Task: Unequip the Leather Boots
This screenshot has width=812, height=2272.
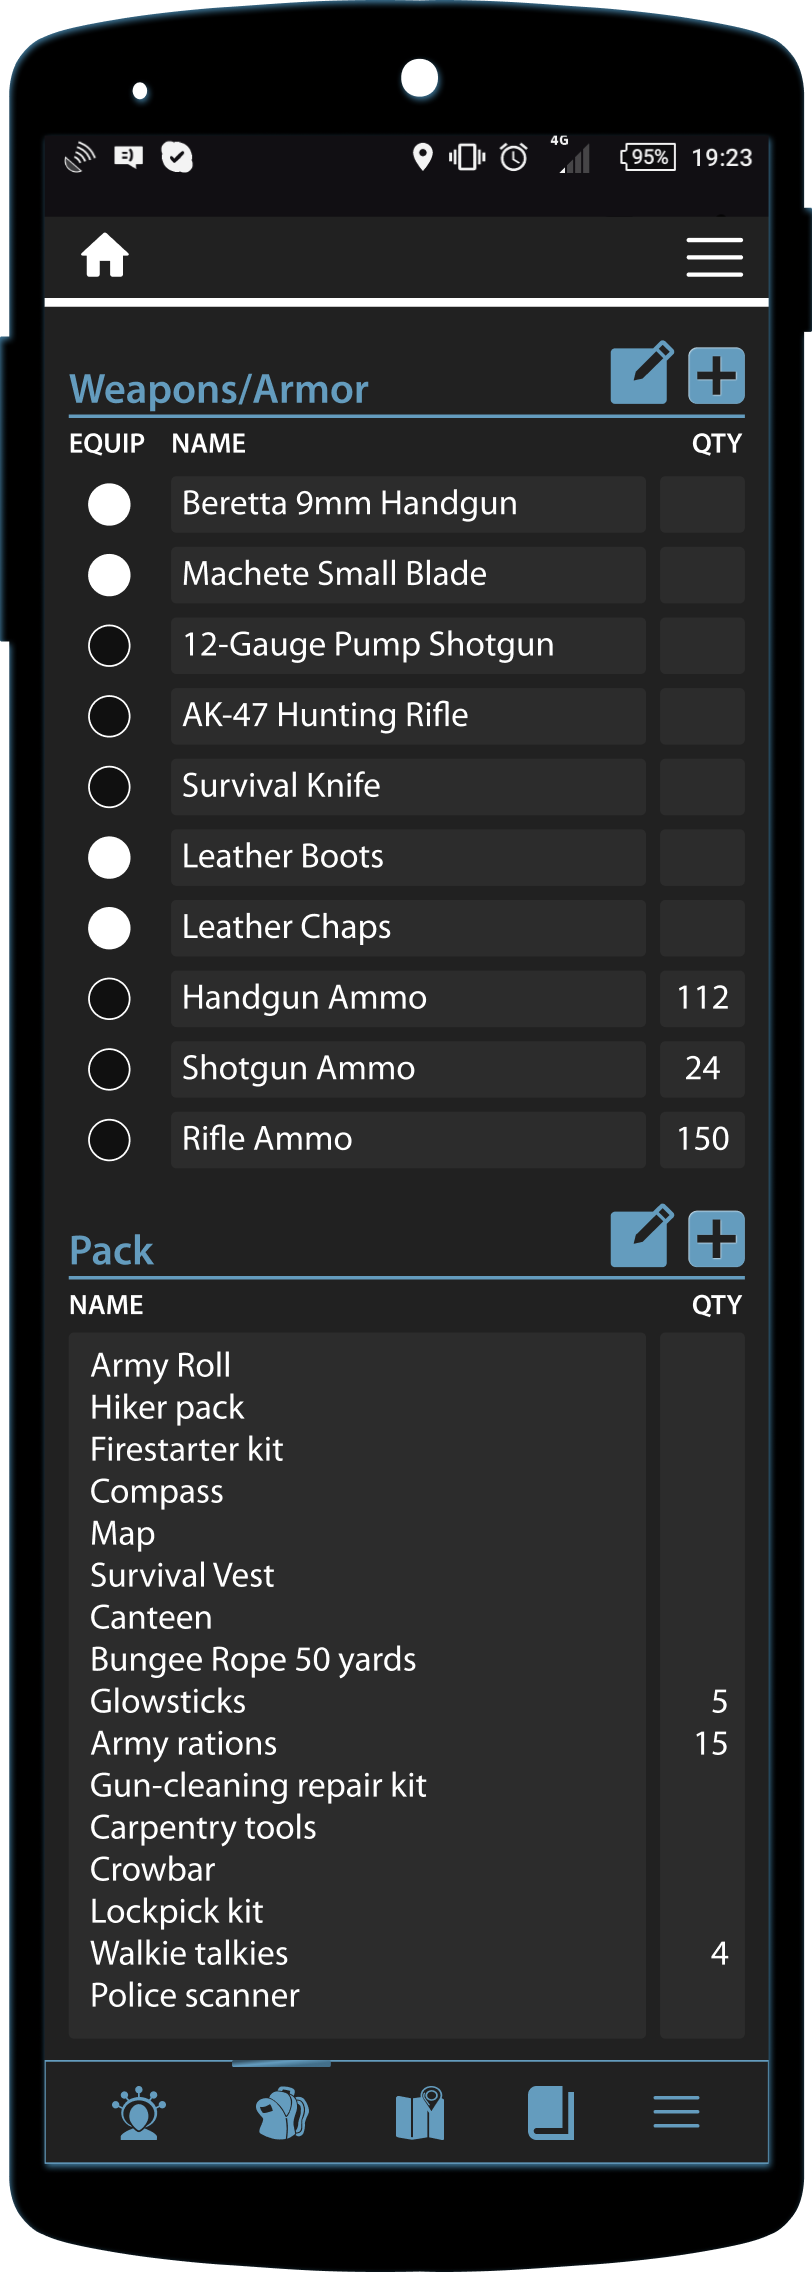Action: pyautogui.click(x=109, y=857)
